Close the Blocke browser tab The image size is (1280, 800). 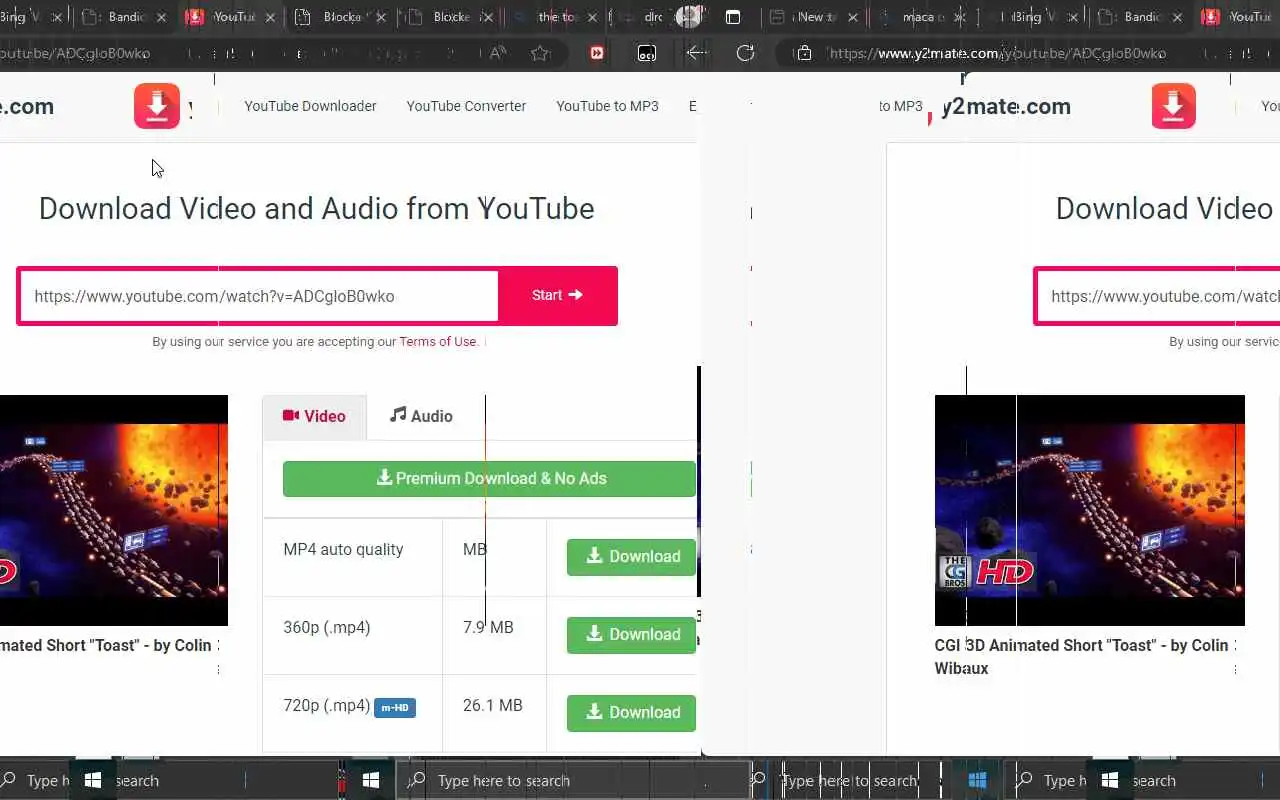pyautogui.click(x=489, y=17)
